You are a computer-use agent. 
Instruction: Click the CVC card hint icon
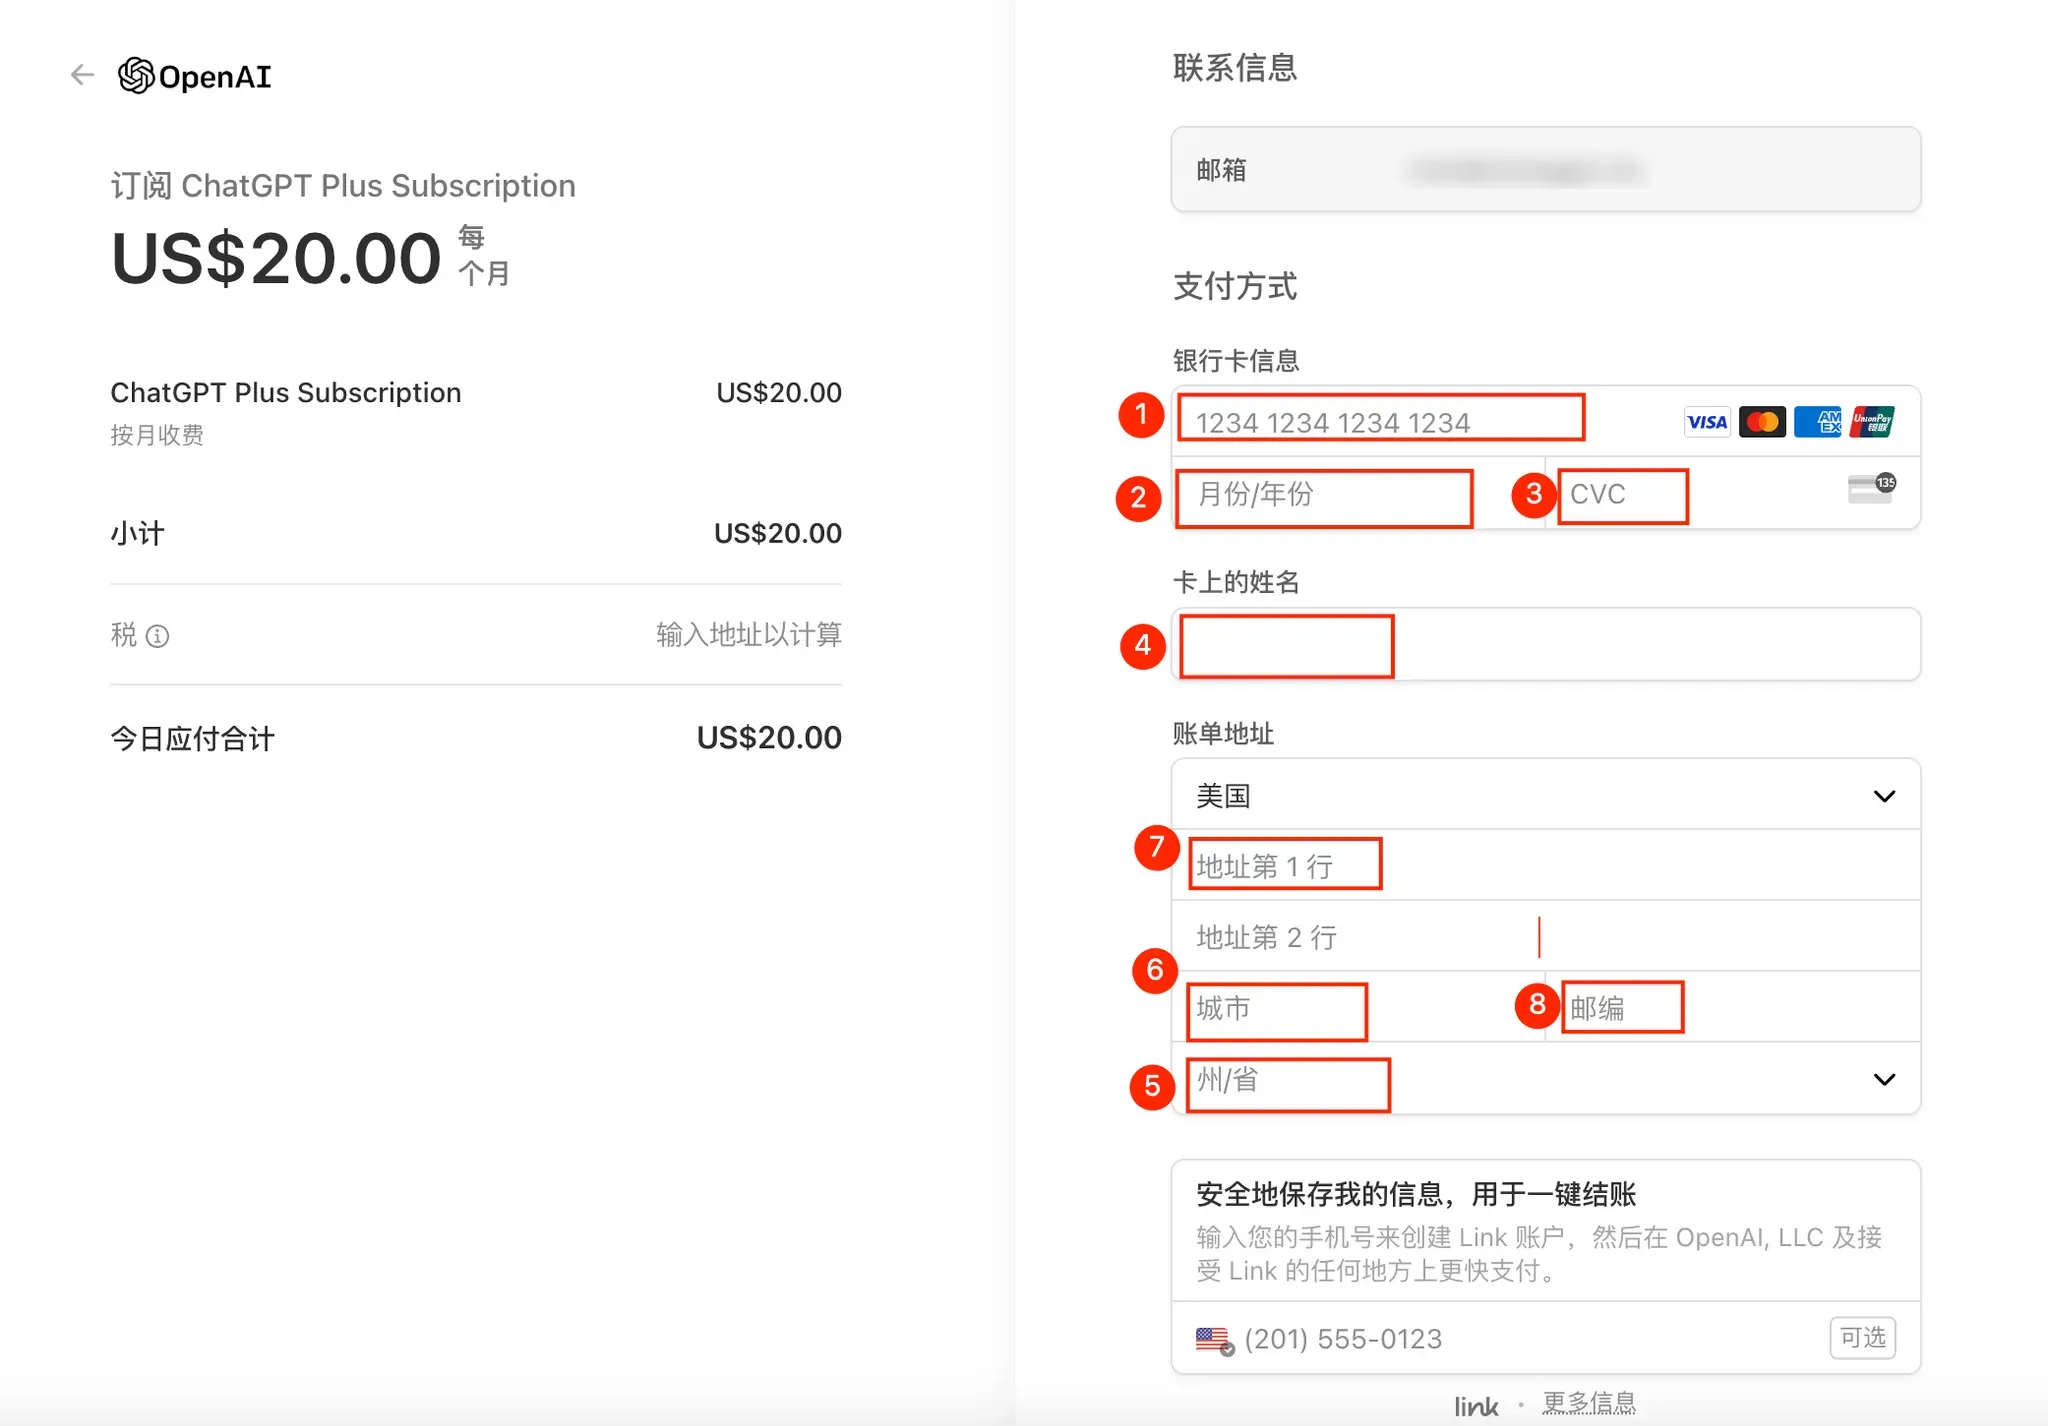pyautogui.click(x=1871, y=488)
